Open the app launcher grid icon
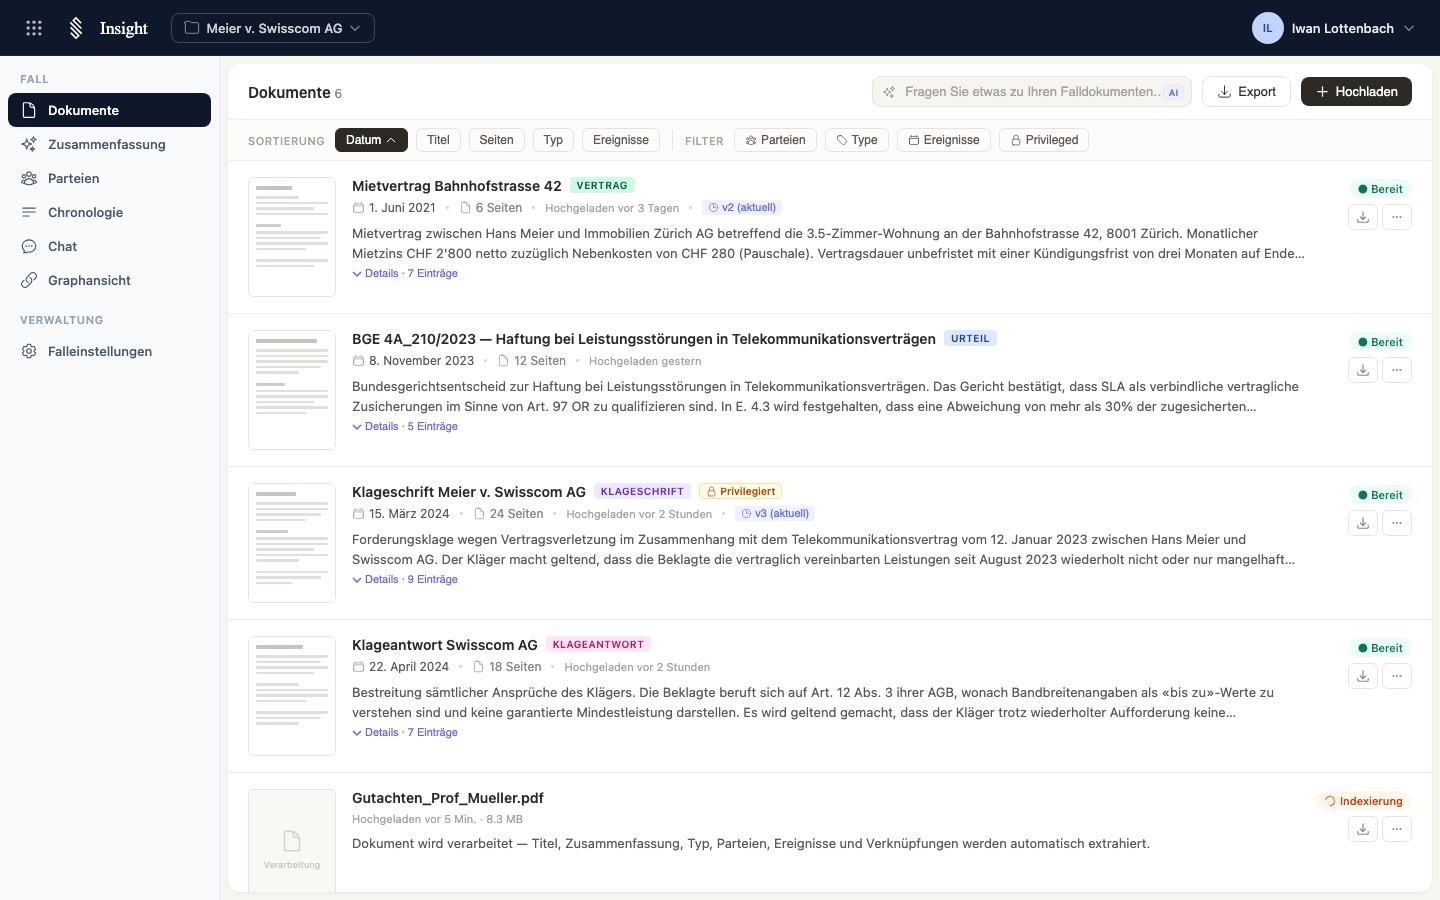Screen dimensions: 1440x900 pos(34,28)
